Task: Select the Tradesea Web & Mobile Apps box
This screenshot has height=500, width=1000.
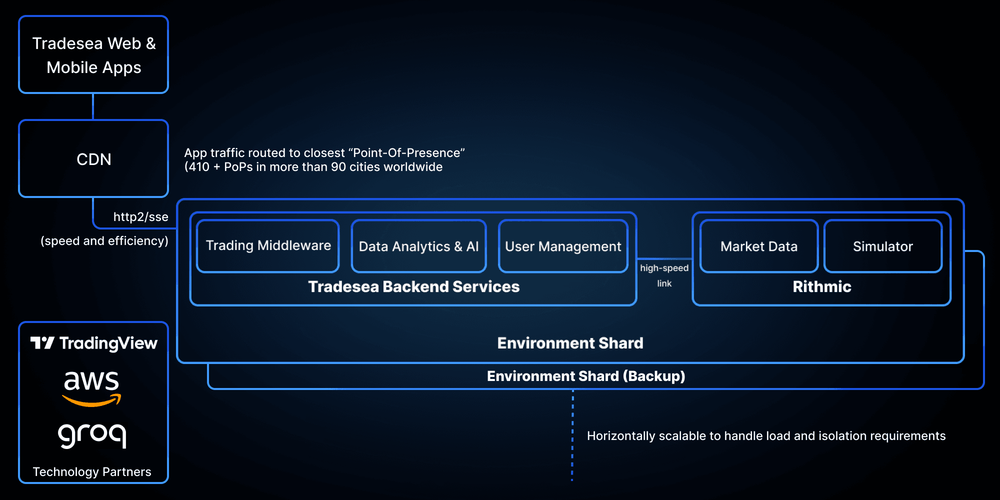Action: coord(93,56)
